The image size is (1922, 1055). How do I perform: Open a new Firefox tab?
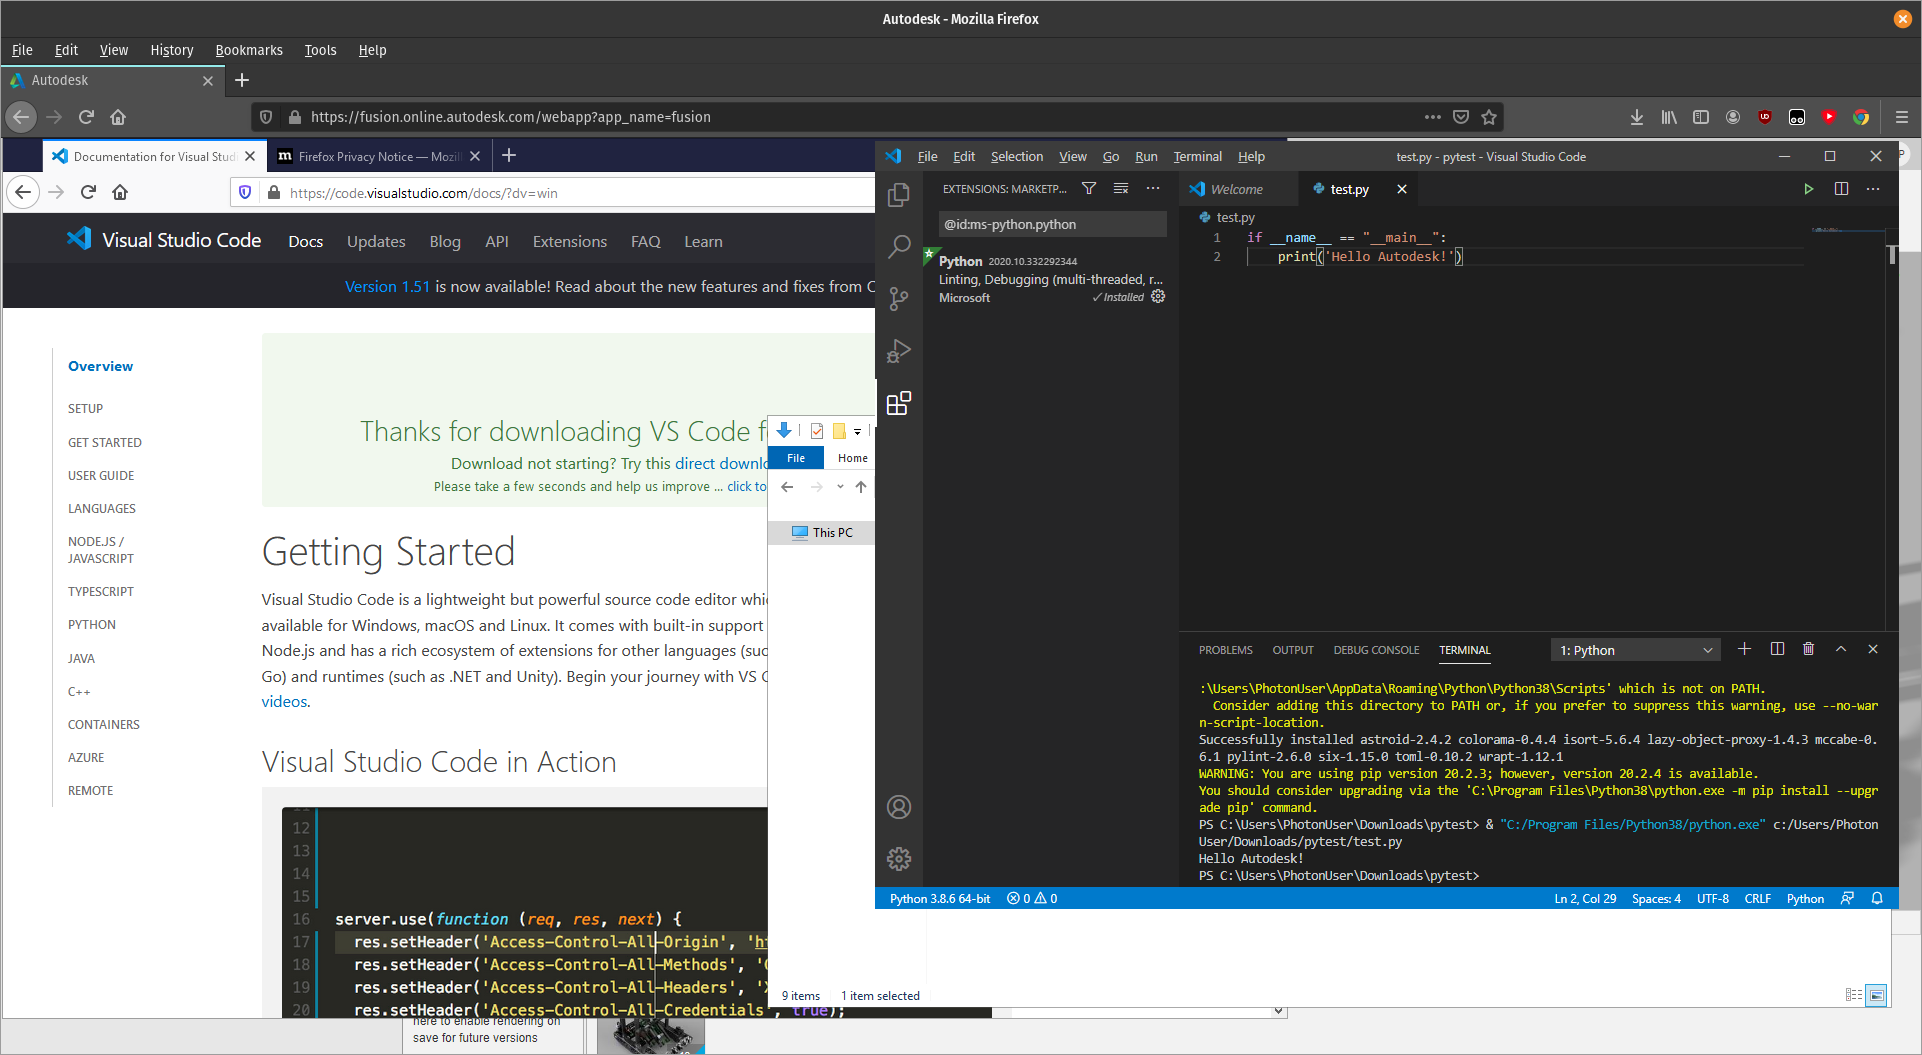click(x=242, y=80)
